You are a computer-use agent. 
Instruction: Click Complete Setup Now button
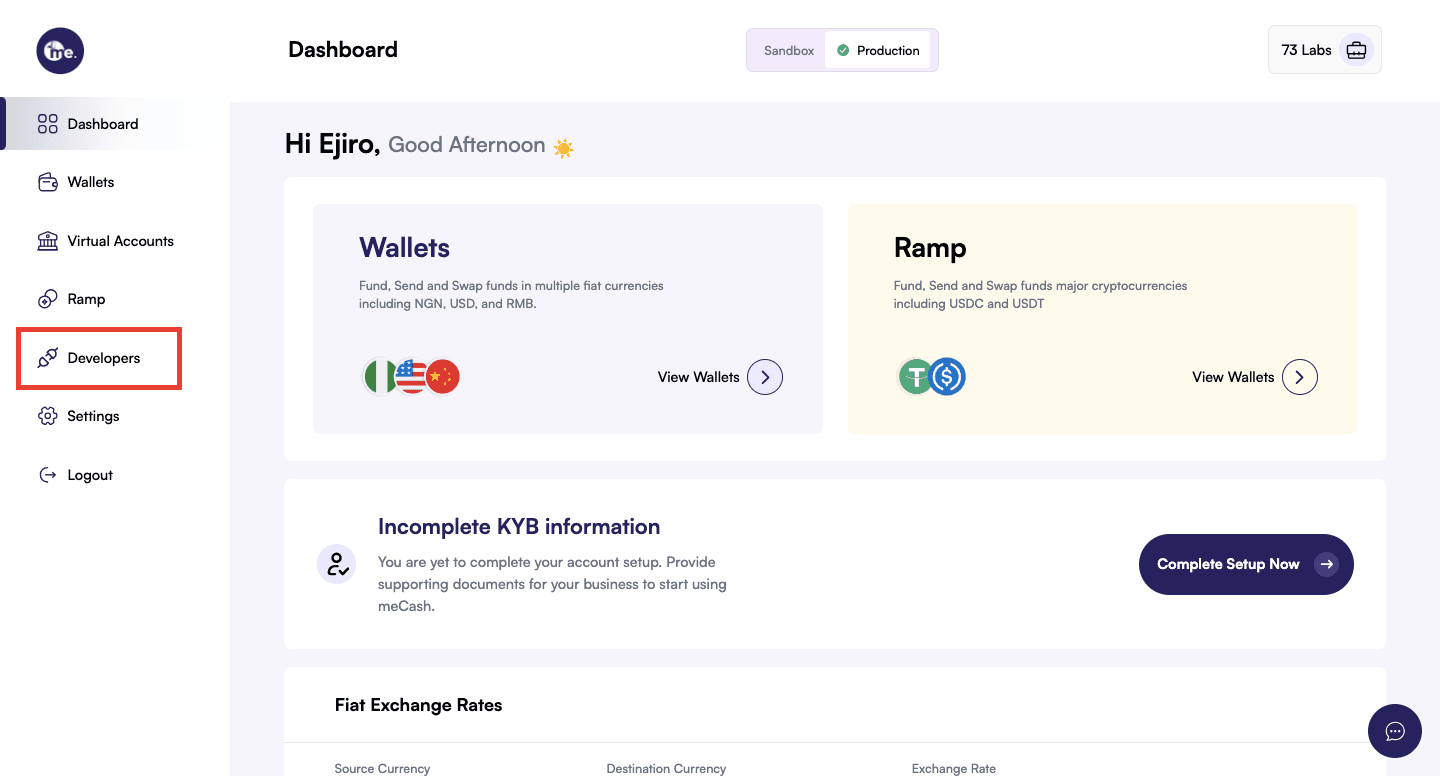click(1245, 564)
